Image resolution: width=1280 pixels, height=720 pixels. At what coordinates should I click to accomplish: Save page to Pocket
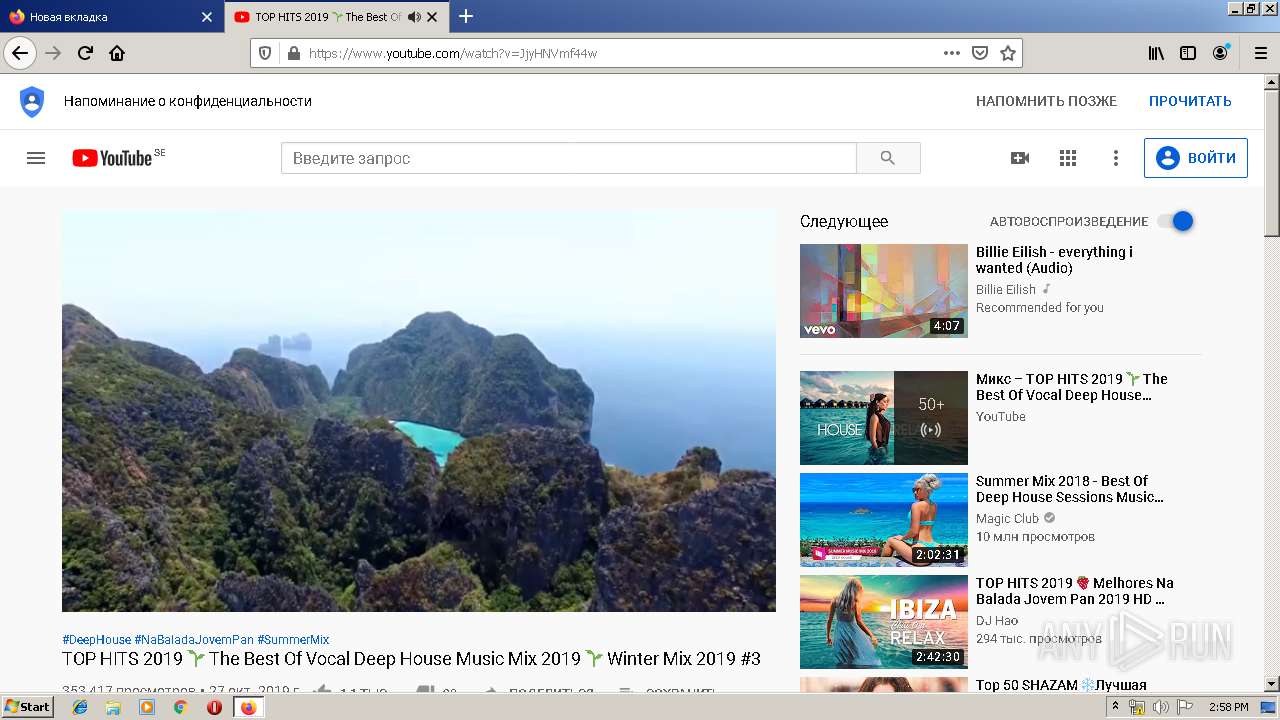980,53
